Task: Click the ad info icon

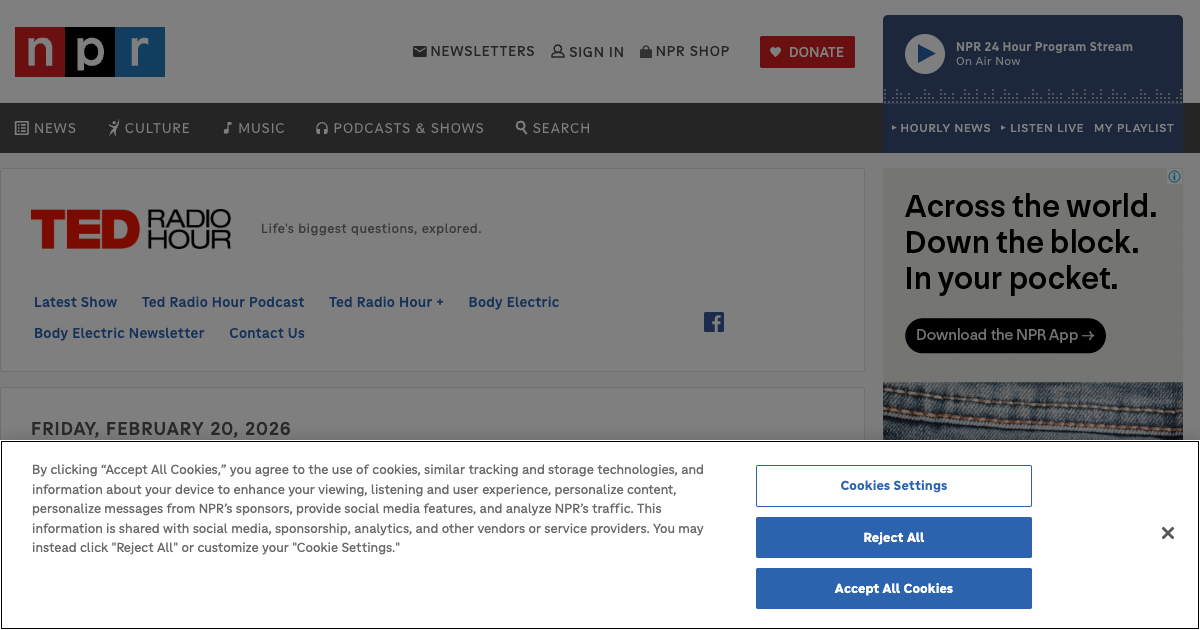Action: pyautogui.click(x=1174, y=177)
